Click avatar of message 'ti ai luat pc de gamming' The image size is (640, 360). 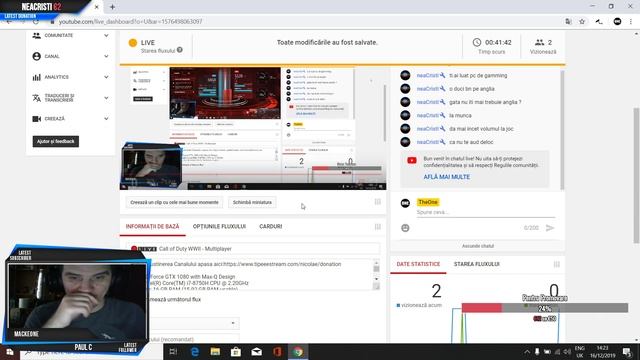click(405, 76)
